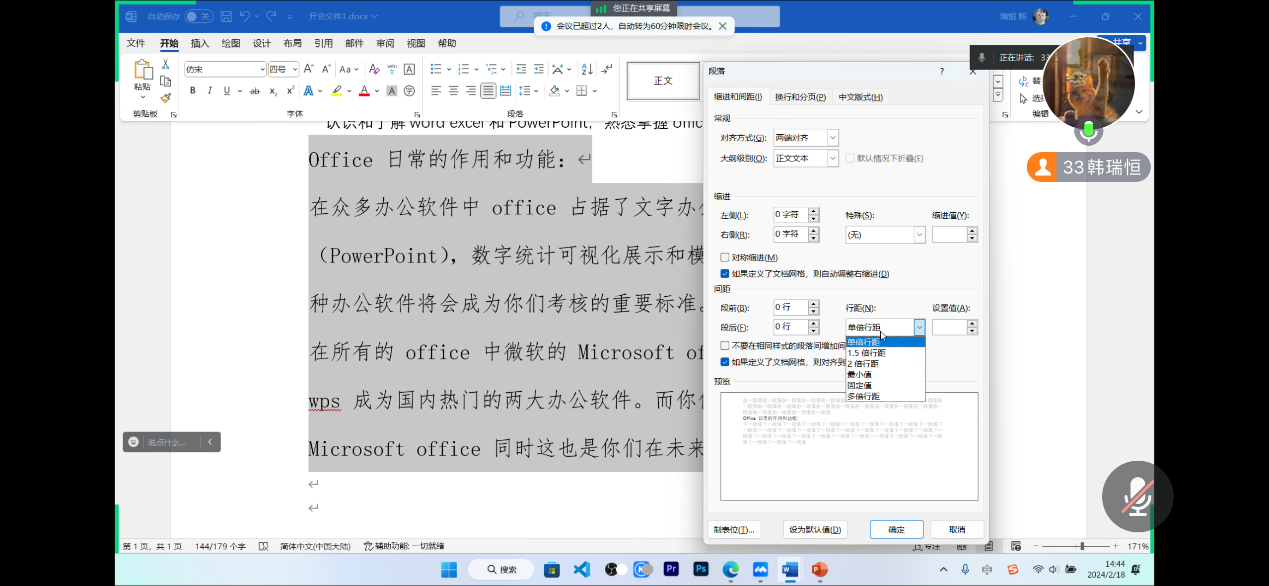1269x586 pixels.
Task: Decrease indent icon in paragraph group
Action: [523, 69]
